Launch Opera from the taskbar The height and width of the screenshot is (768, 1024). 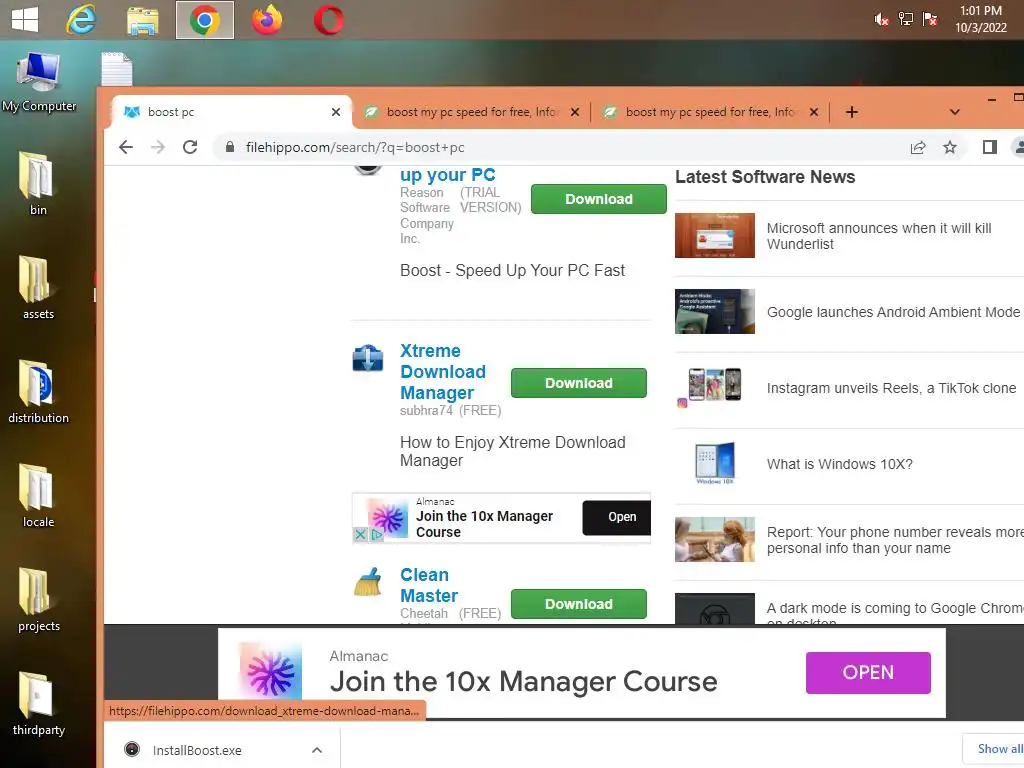tap(328, 20)
